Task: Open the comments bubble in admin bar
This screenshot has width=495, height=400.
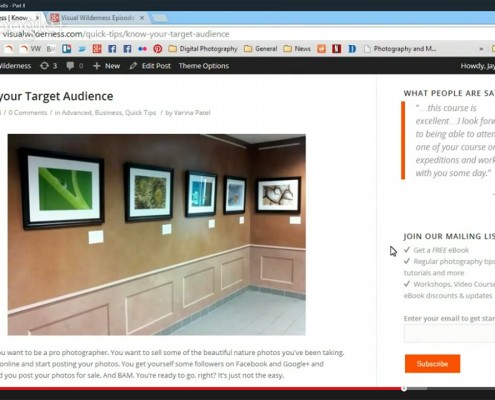Action: click(74, 66)
